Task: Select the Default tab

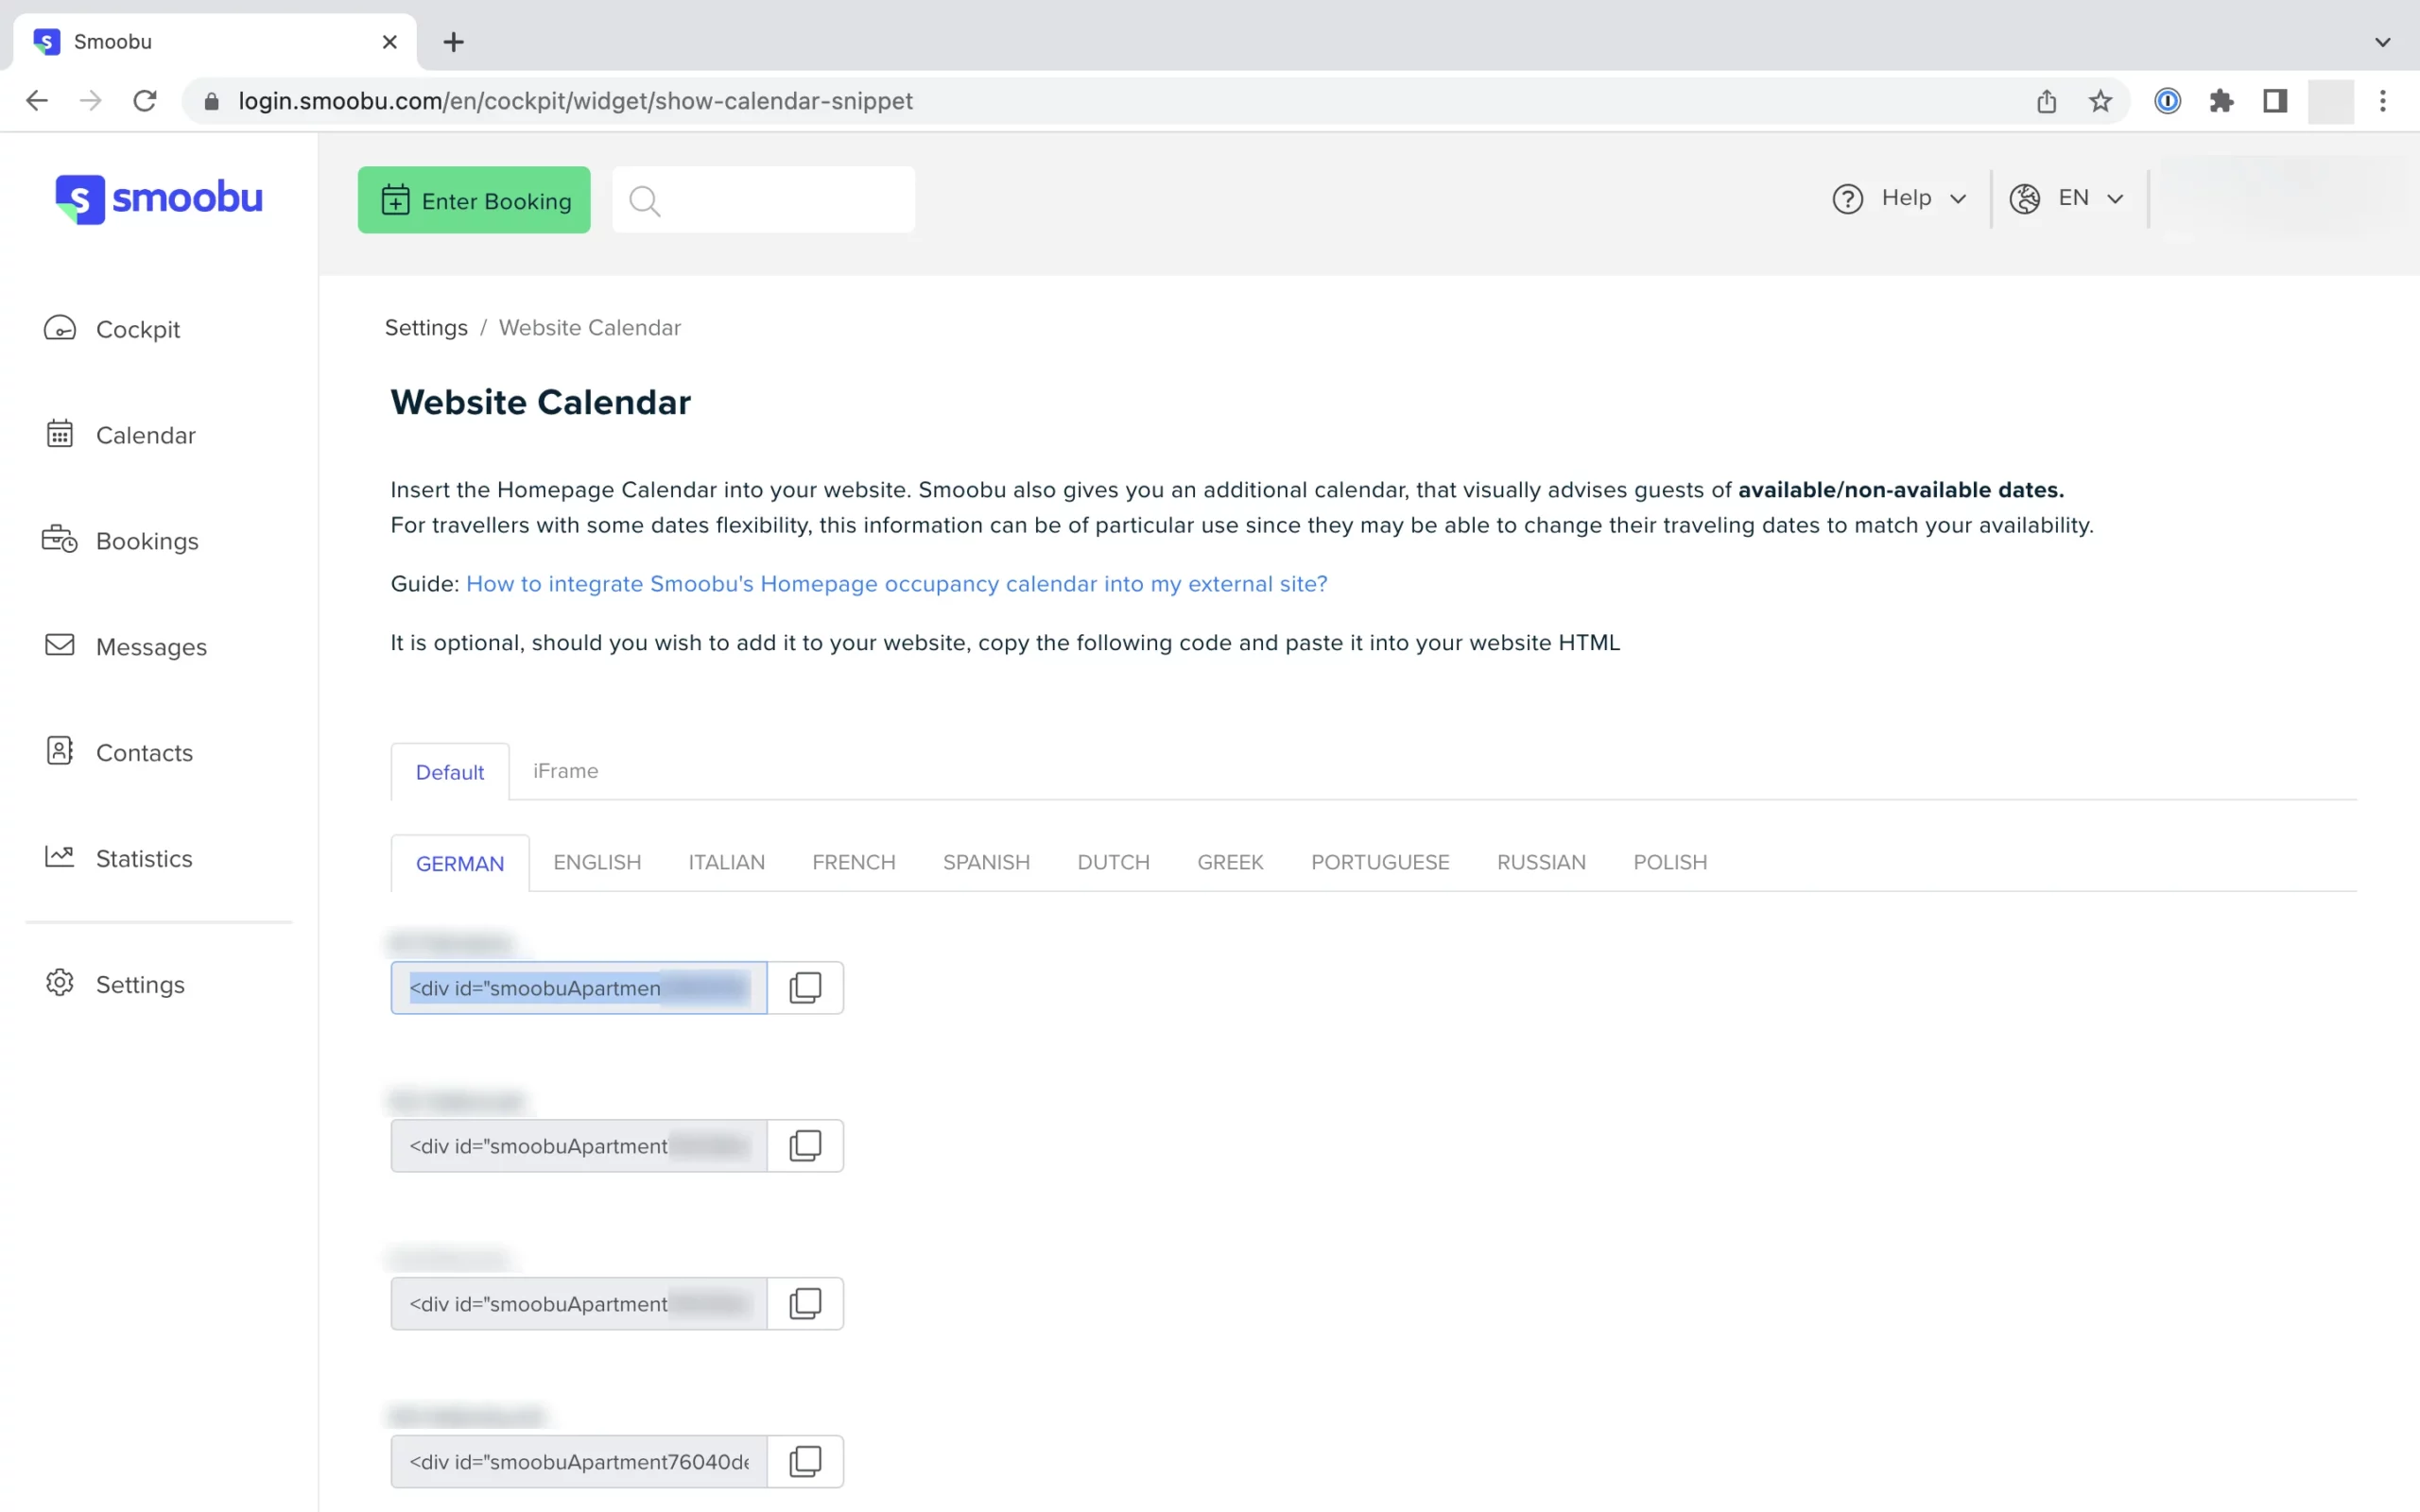Action: [x=450, y=772]
